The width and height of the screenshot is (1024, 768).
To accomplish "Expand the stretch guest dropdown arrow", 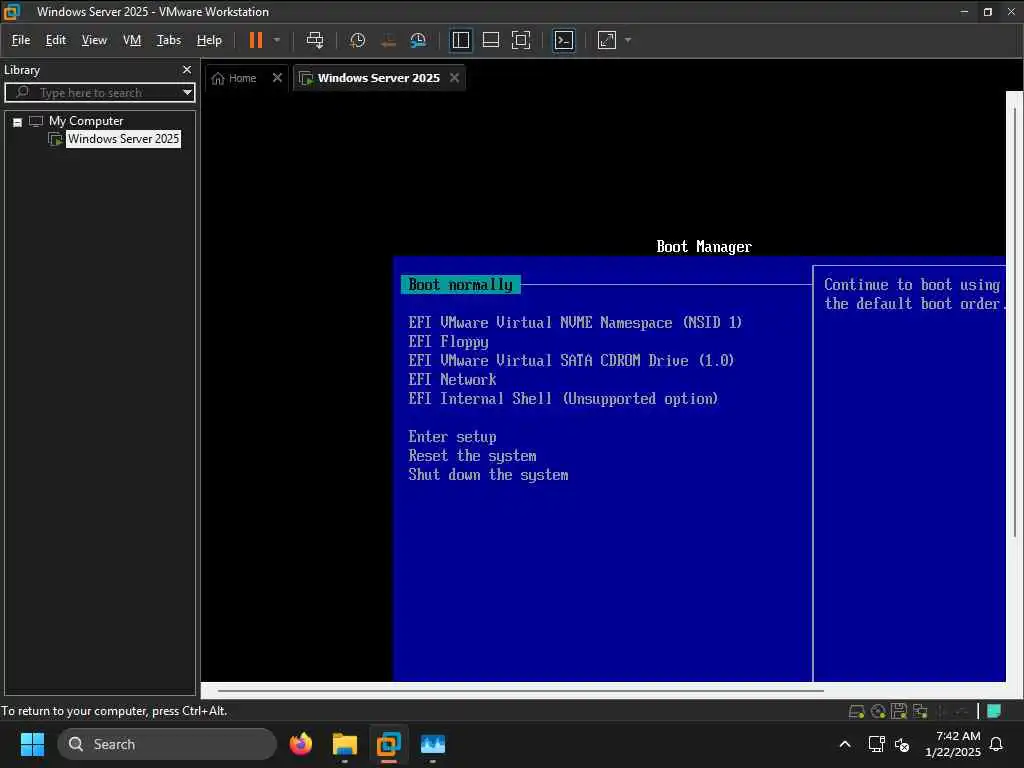I will (628, 40).
